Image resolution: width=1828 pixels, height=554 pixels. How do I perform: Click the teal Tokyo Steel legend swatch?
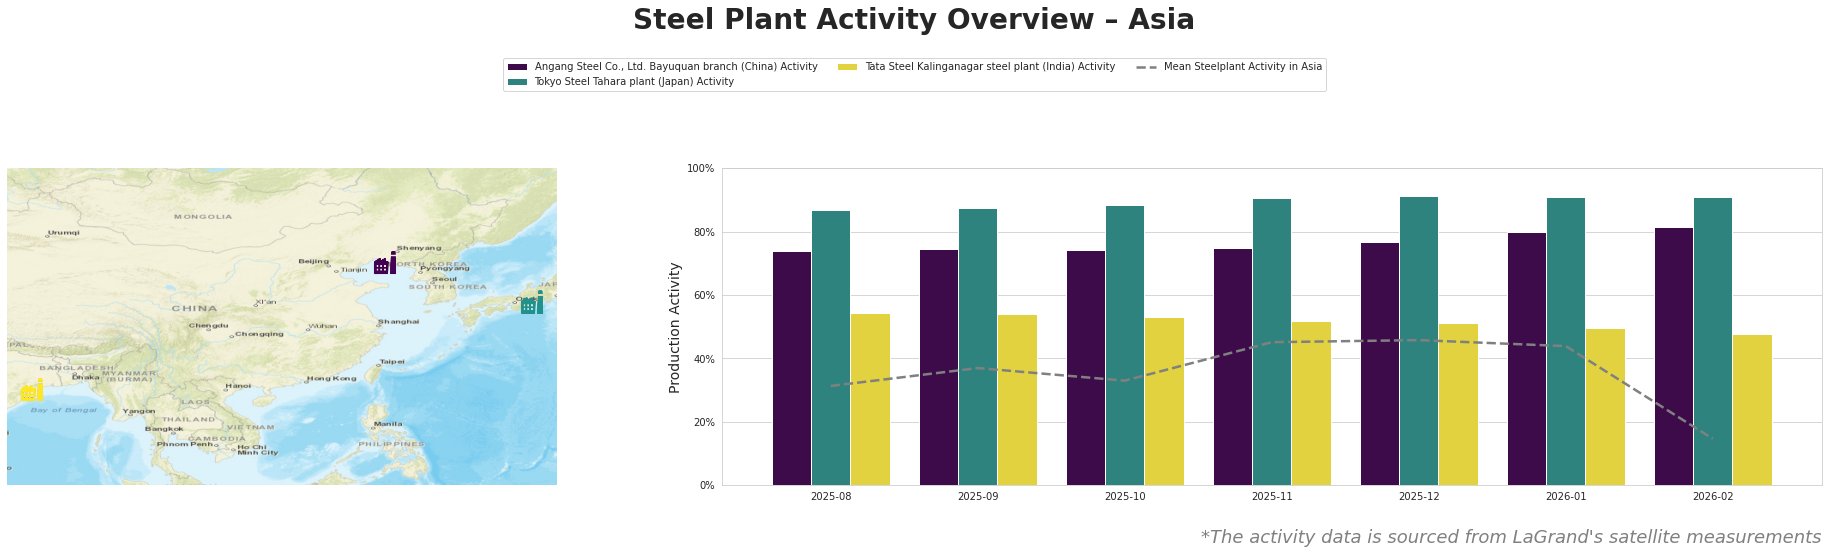(517, 82)
